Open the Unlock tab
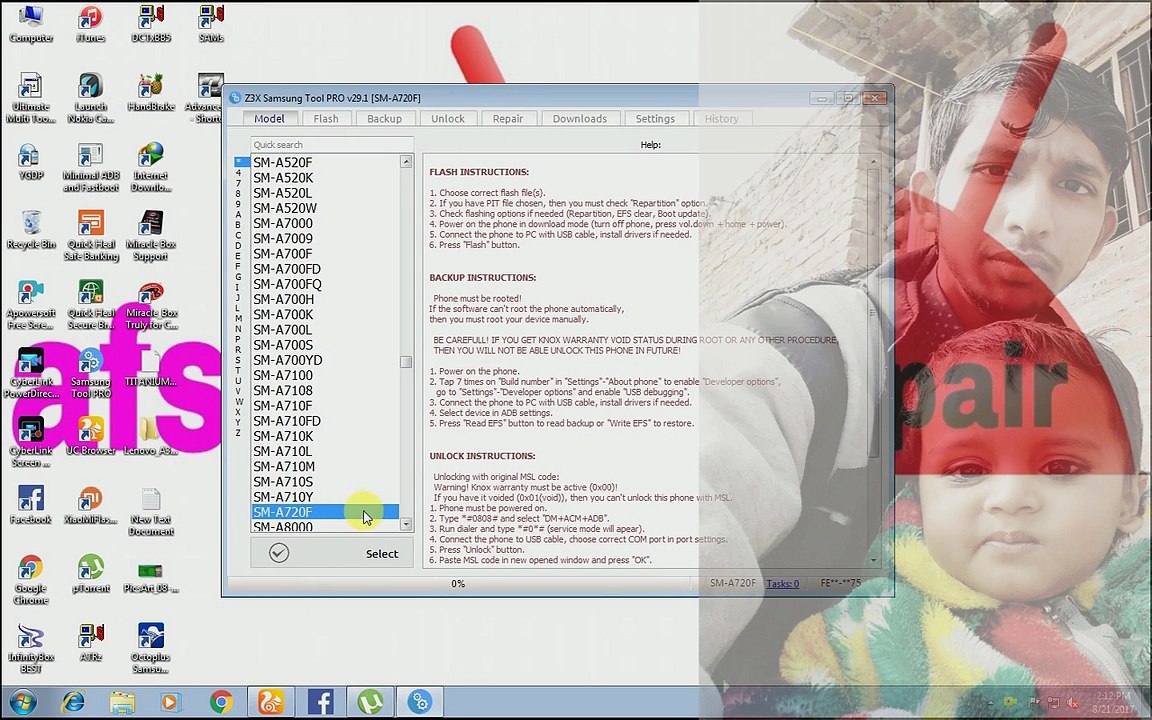 [447, 118]
